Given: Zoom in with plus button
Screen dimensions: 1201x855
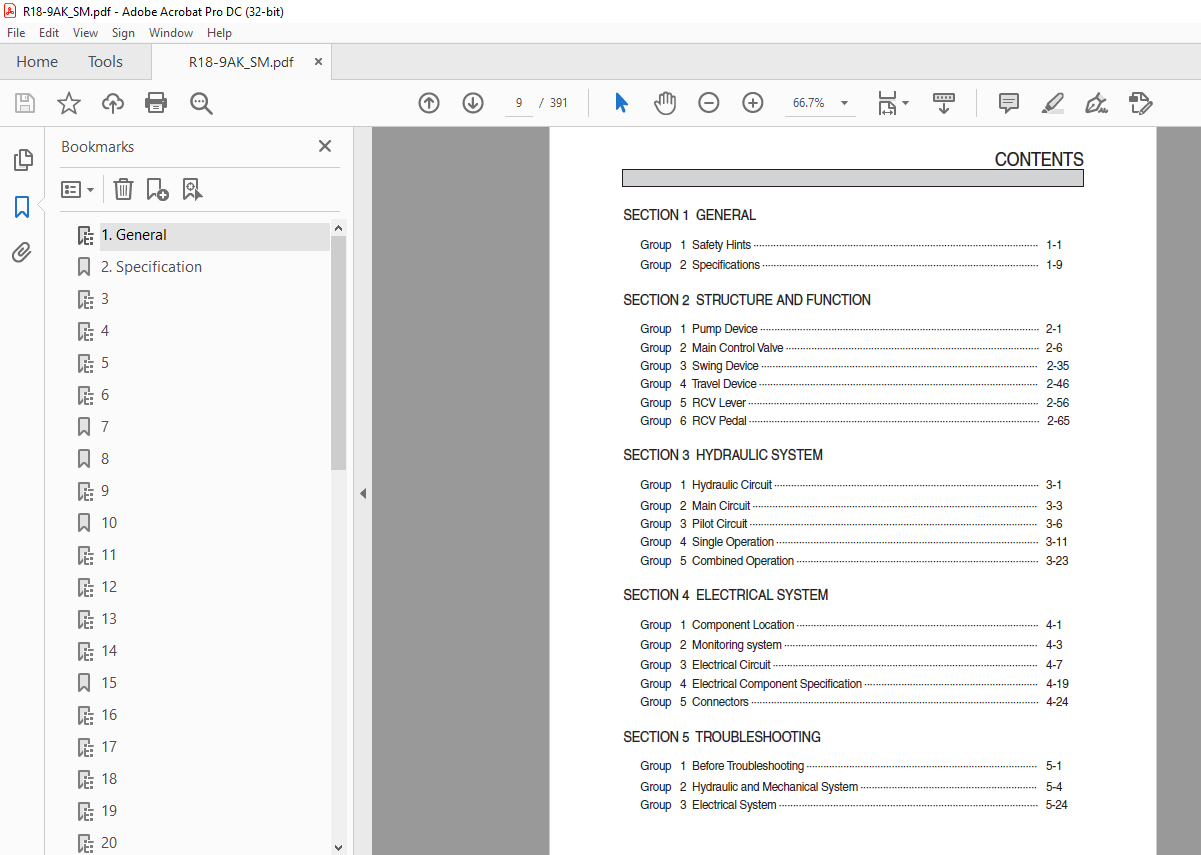Looking at the screenshot, I should pyautogui.click(x=753, y=103).
